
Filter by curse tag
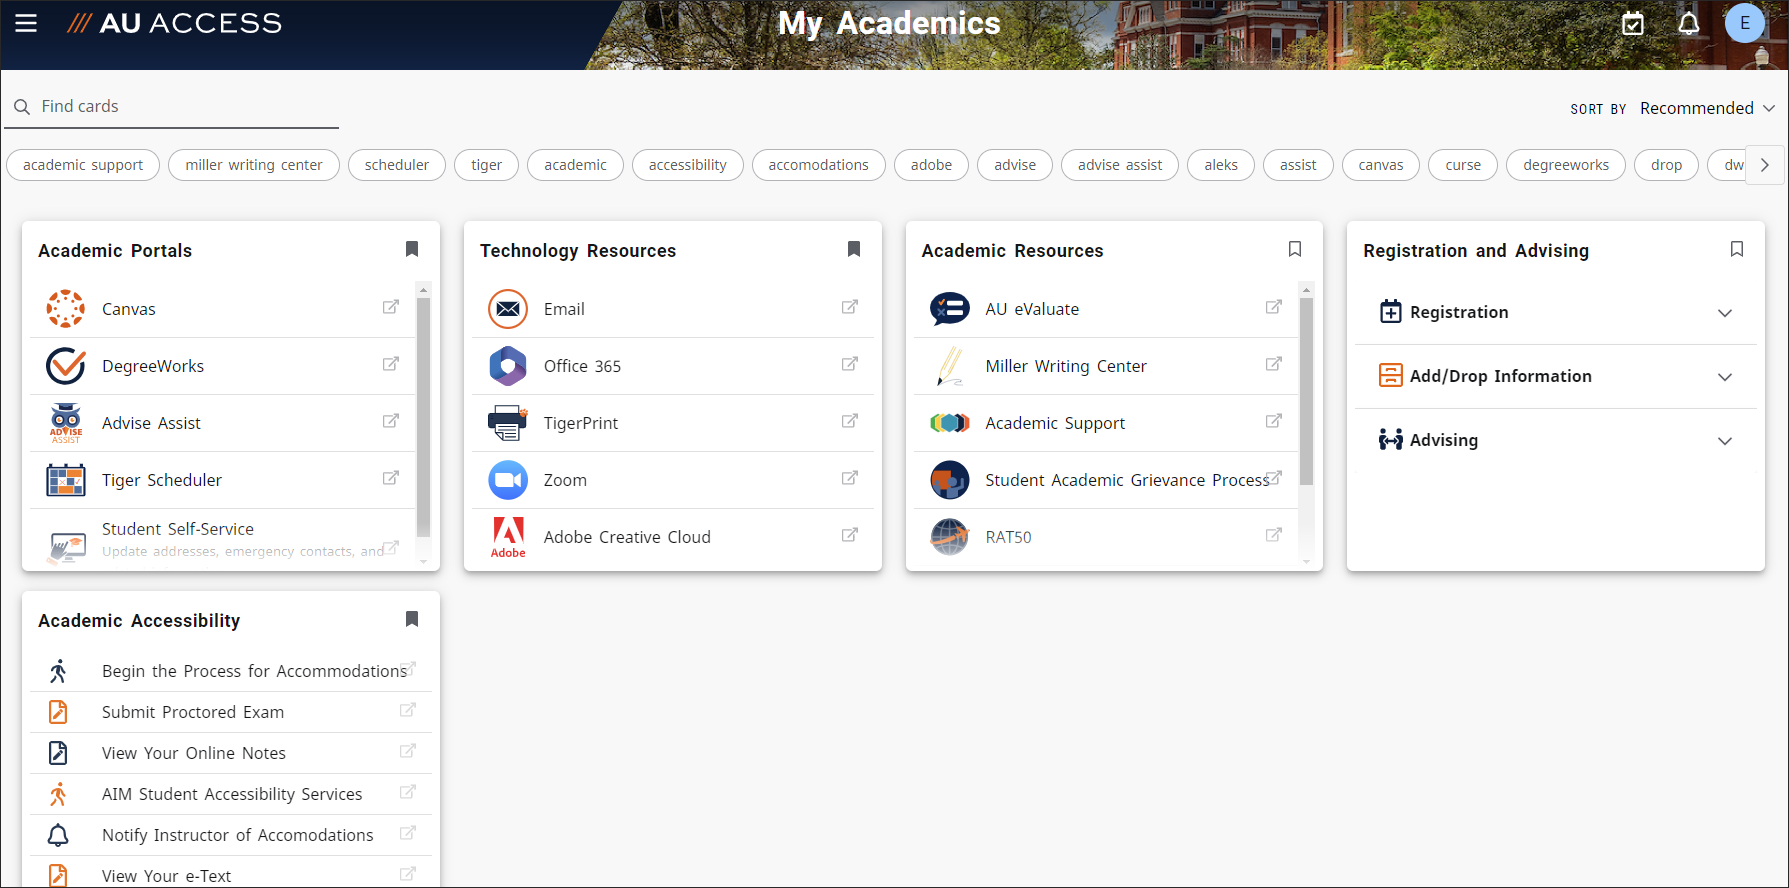coord(1463,165)
